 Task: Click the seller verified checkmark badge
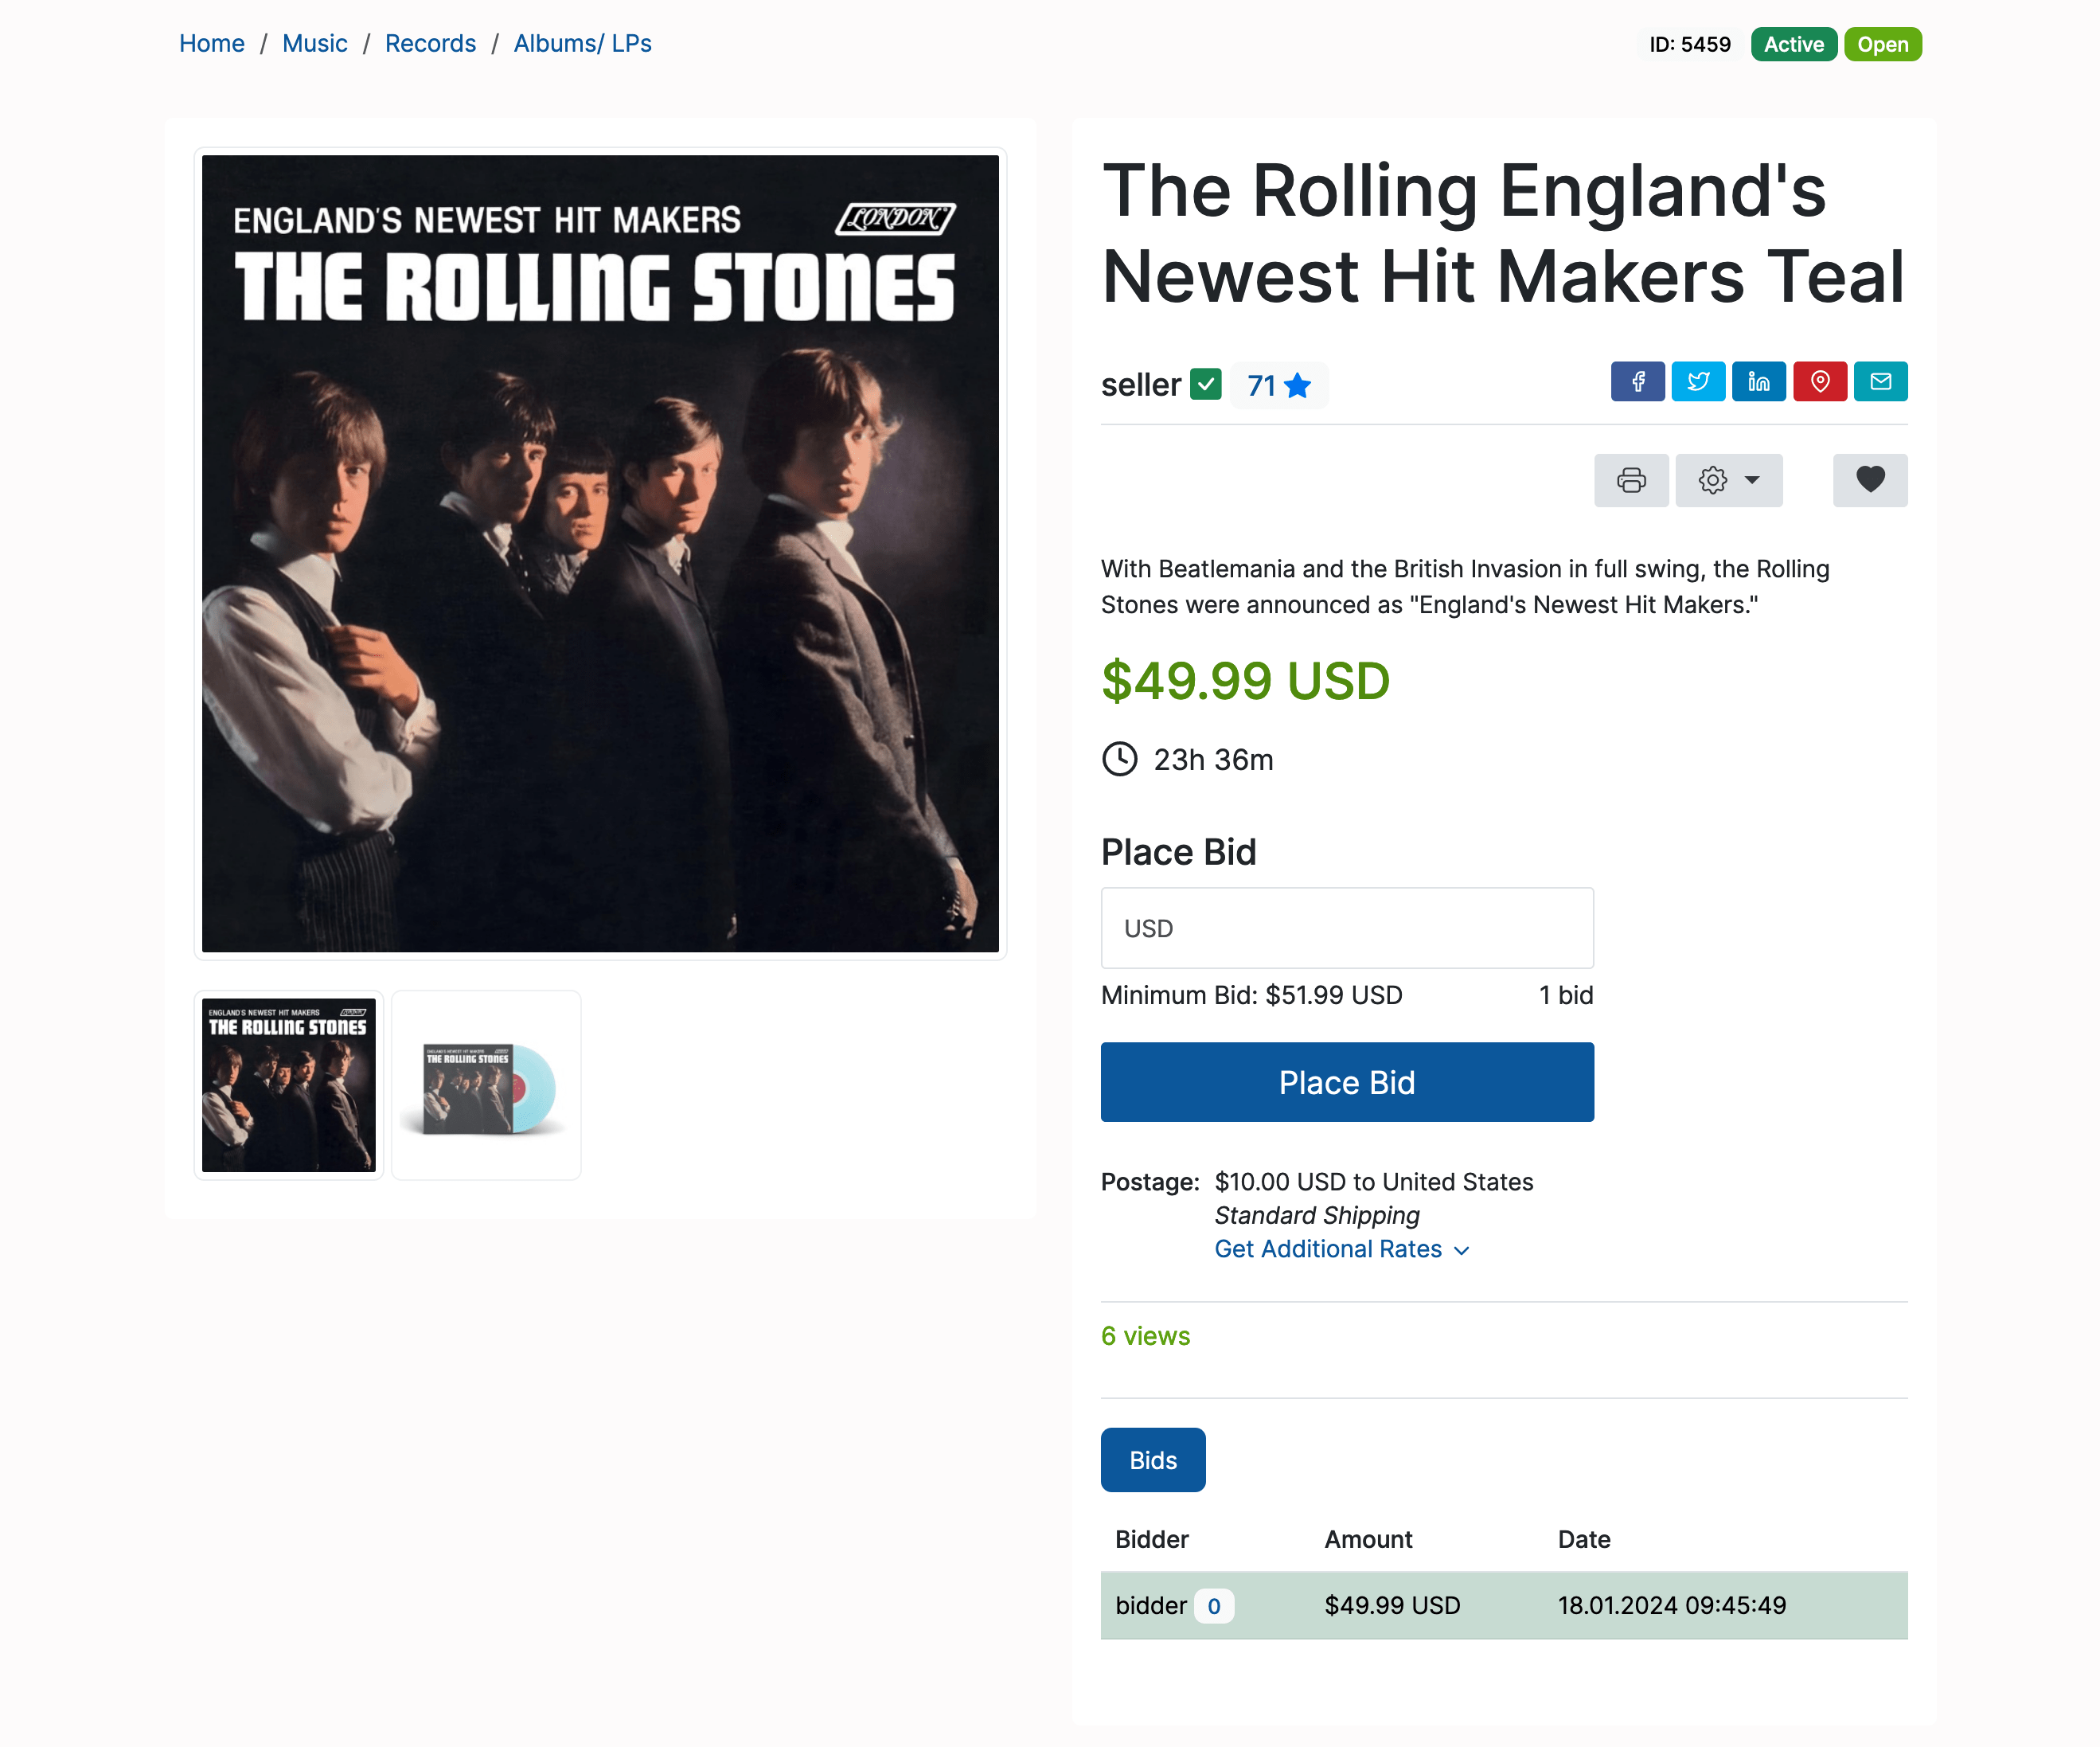pos(1205,384)
